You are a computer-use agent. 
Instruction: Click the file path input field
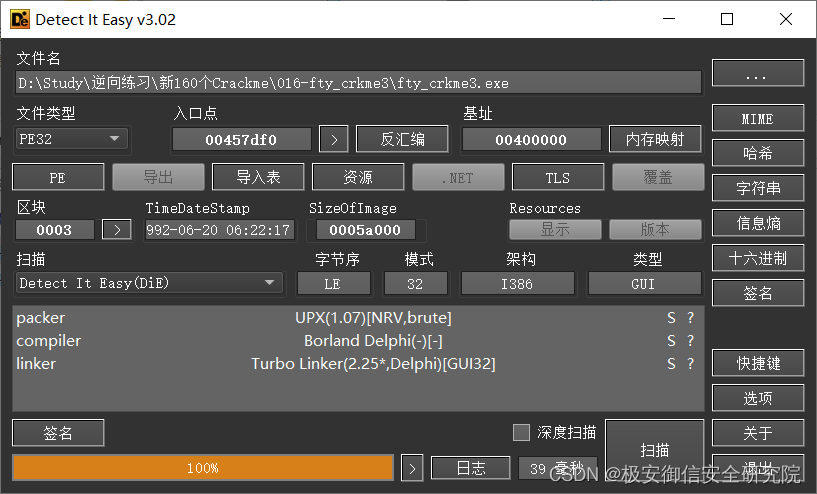point(358,83)
